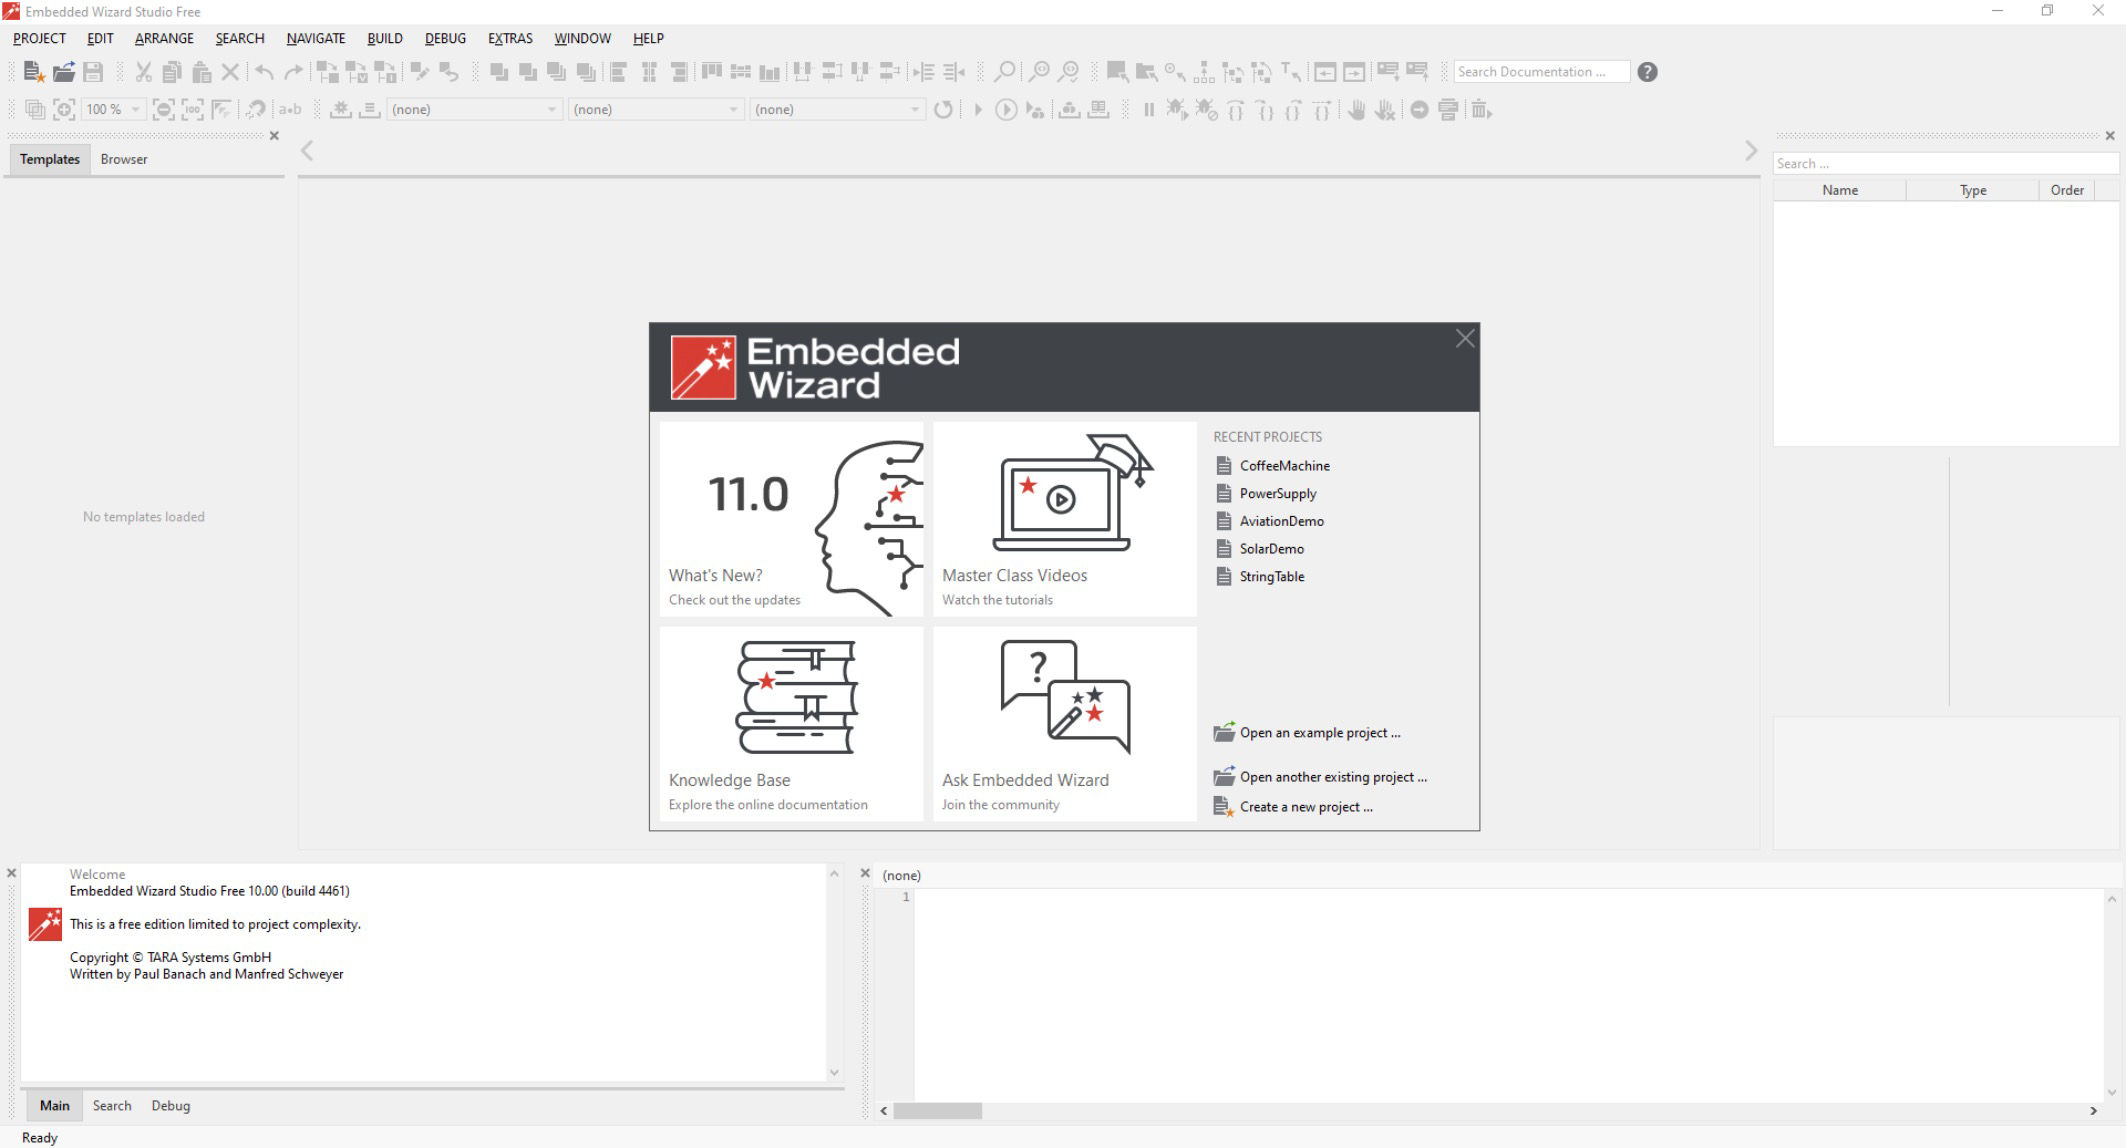The width and height of the screenshot is (2126, 1148).
Task: Click Create a new project link
Action: pyautogui.click(x=1305, y=807)
